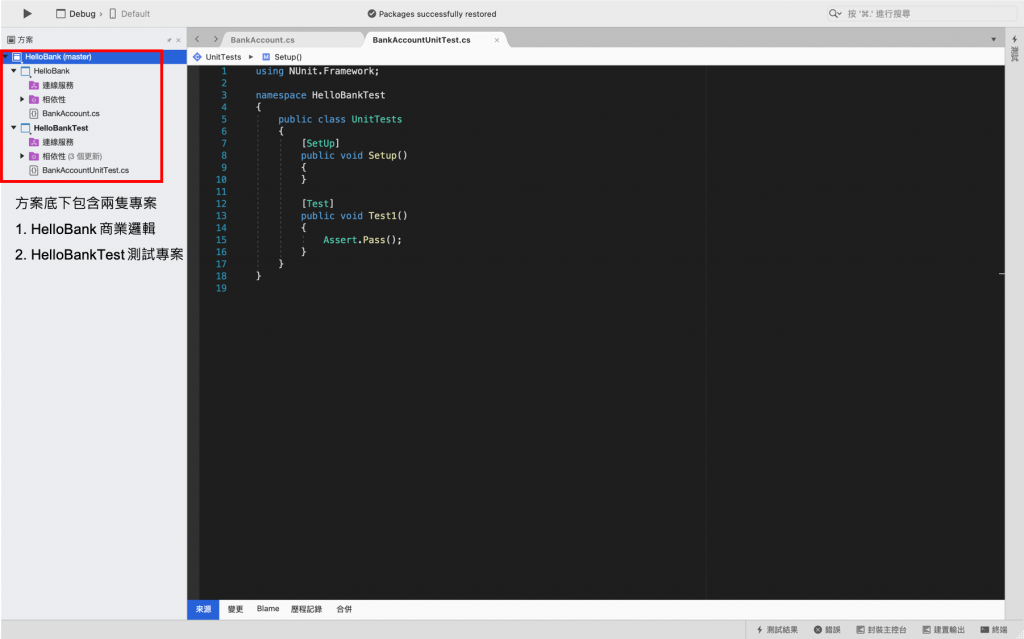
Task: Click the using NUnit.Framework; line
Action: click(317, 71)
